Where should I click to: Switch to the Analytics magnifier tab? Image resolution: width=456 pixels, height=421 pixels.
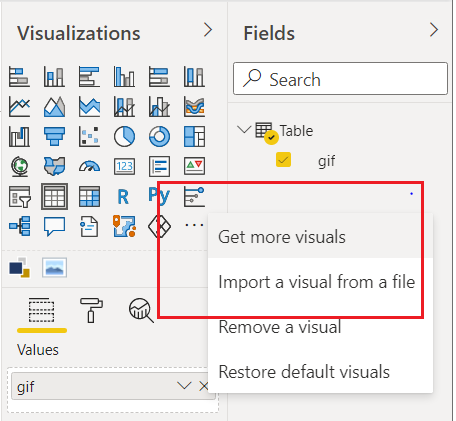141,310
